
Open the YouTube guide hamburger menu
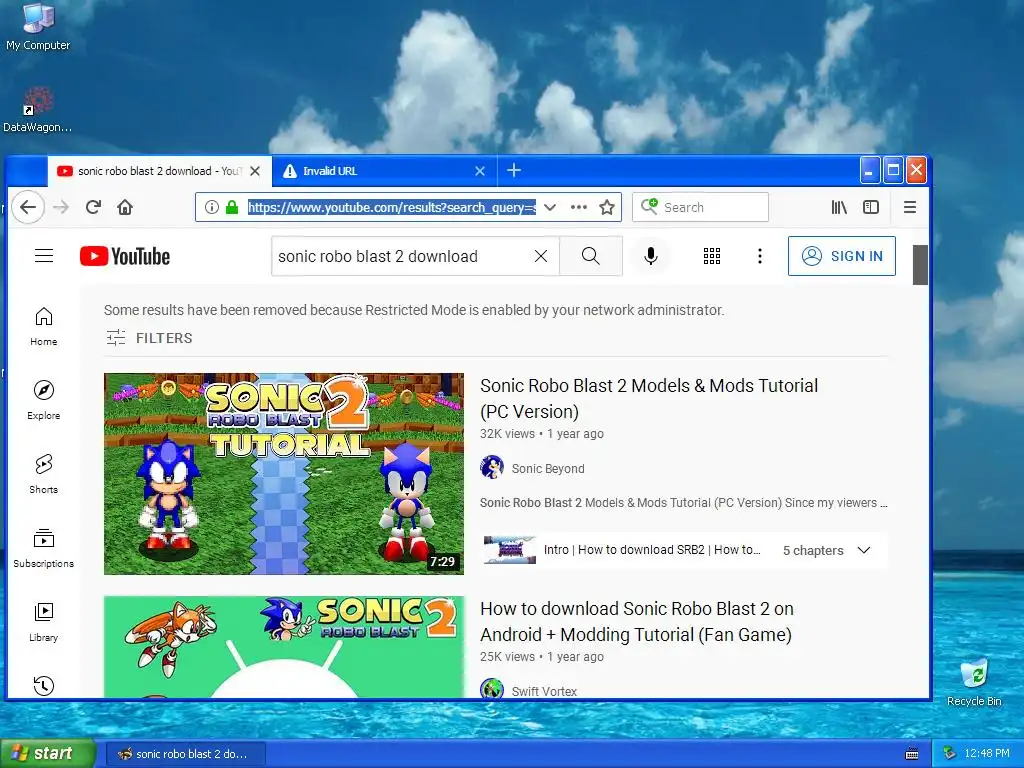(44, 255)
